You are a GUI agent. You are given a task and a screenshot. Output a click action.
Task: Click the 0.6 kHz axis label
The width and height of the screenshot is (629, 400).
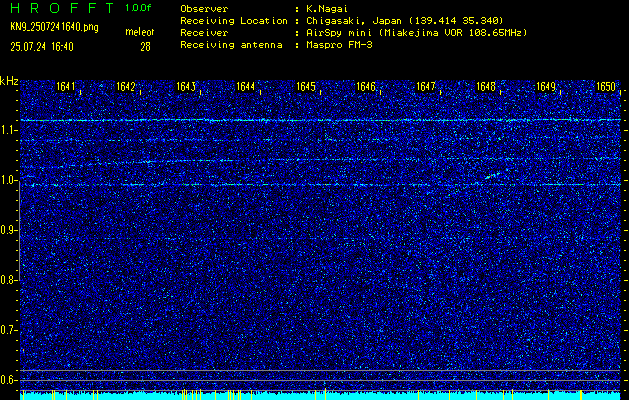pos(8,380)
